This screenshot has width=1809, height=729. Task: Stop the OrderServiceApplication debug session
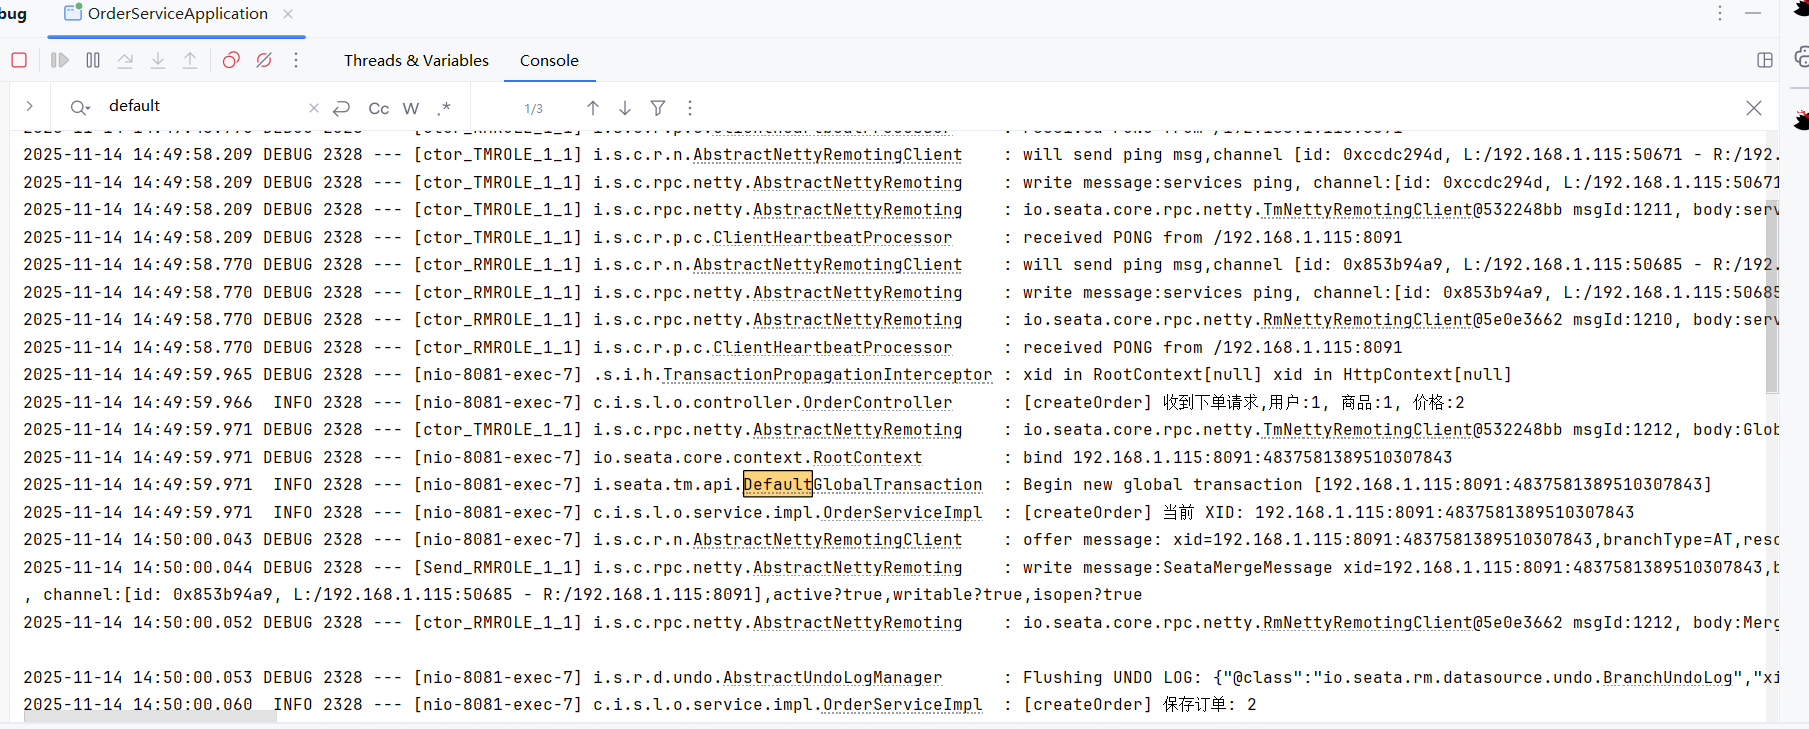(x=19, y=60)
